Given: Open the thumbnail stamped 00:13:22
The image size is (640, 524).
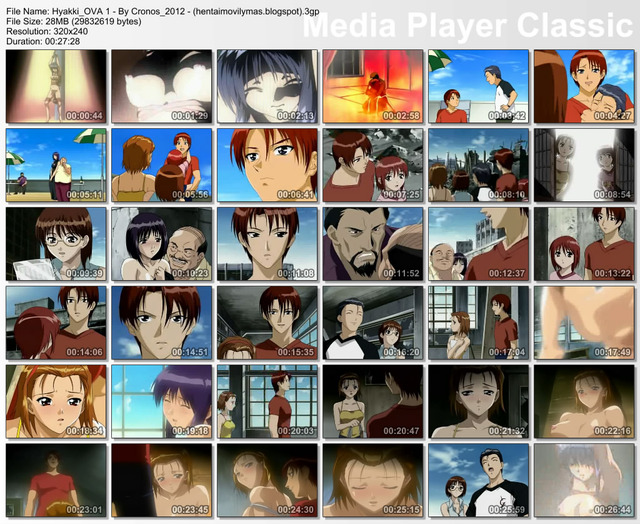Looking at the screenshot, I should (x=584, y=244).
